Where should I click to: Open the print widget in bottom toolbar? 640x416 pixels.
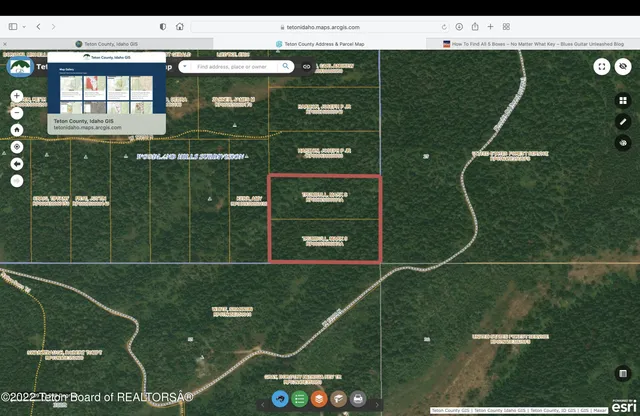(x=357, y=399)
